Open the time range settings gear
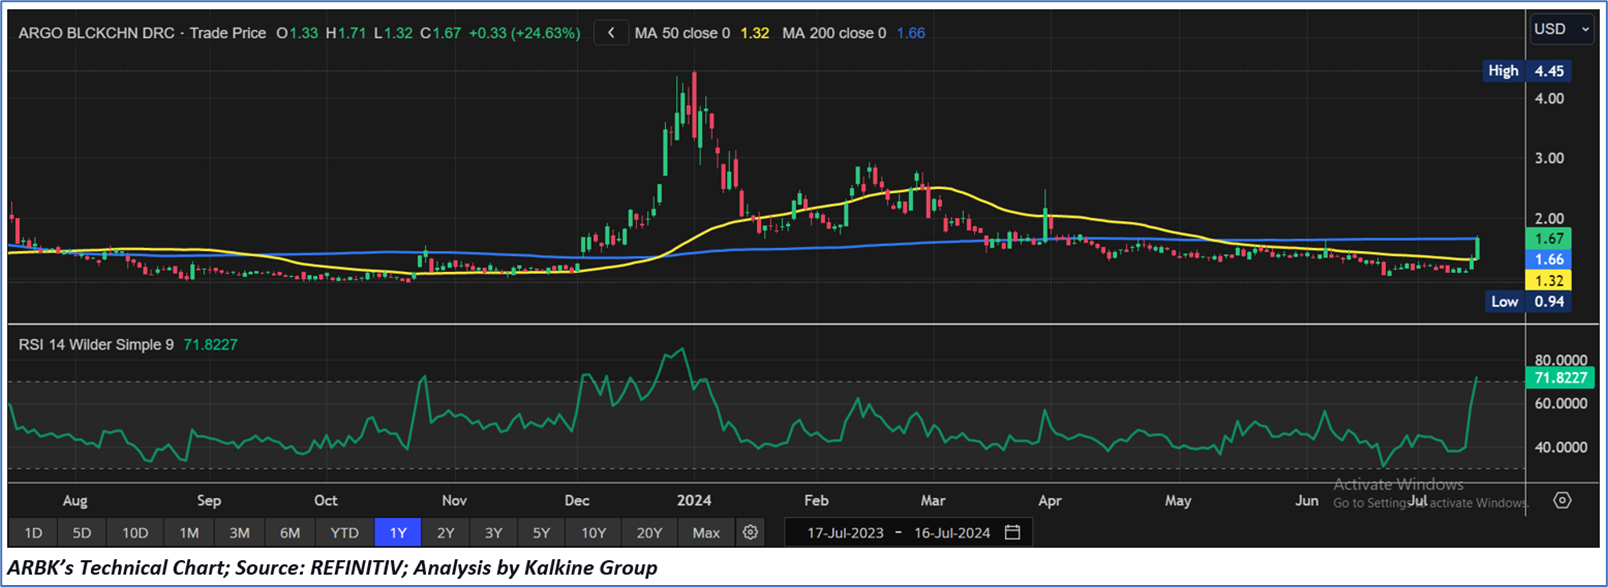 (x=750, y=533)
